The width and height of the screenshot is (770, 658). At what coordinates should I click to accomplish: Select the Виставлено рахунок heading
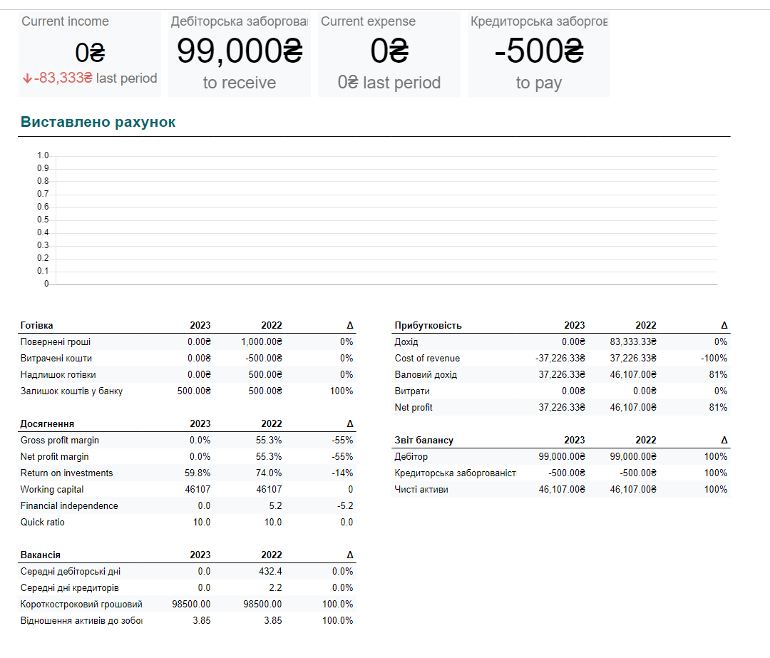98,122
